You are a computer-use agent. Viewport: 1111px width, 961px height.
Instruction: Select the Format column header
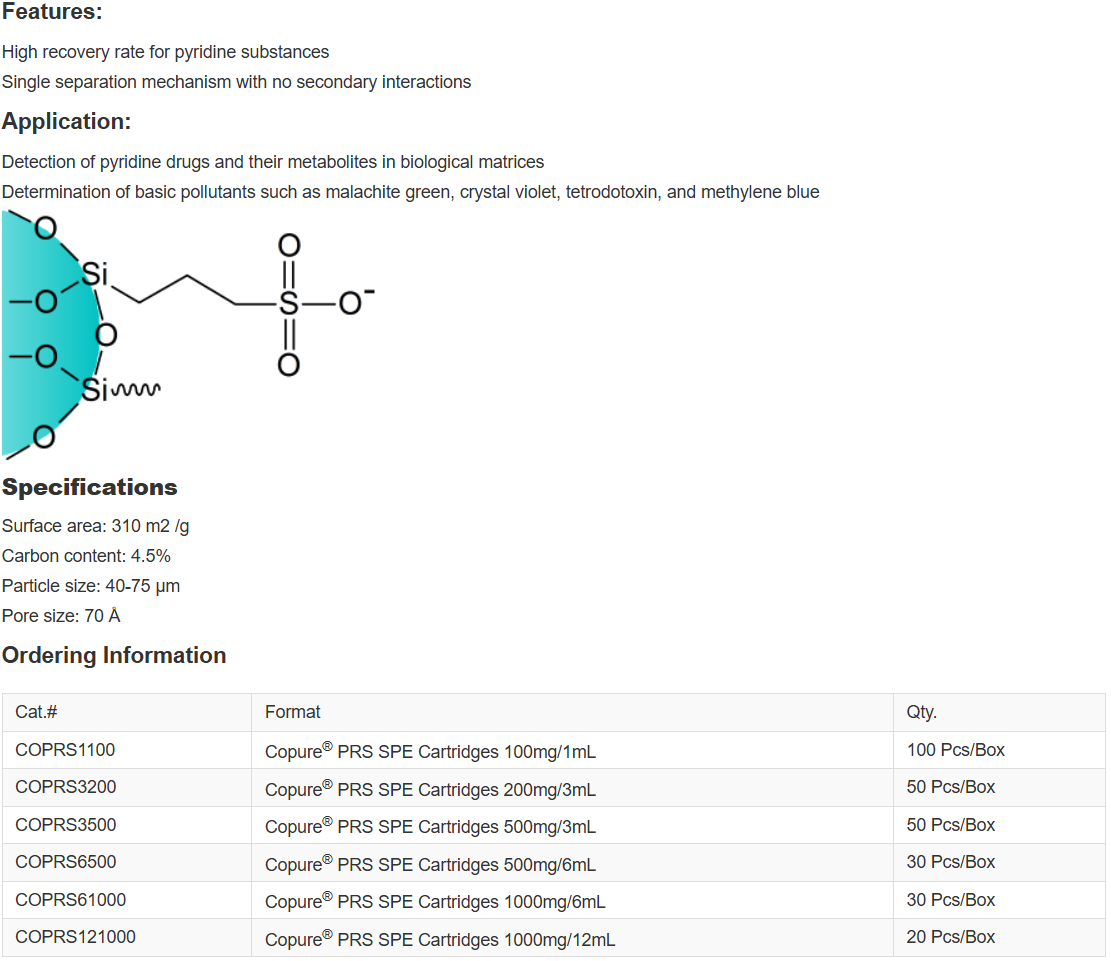point(292,712)
